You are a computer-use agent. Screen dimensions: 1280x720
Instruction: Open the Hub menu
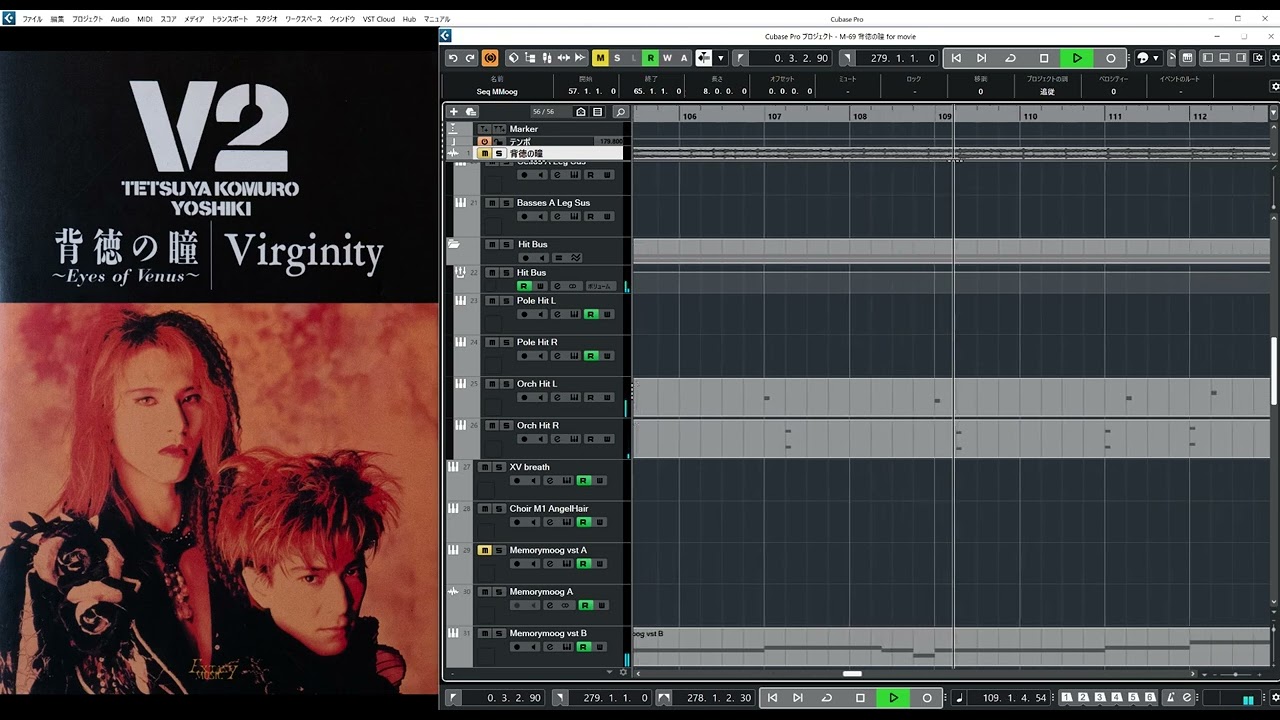[409, 19]
